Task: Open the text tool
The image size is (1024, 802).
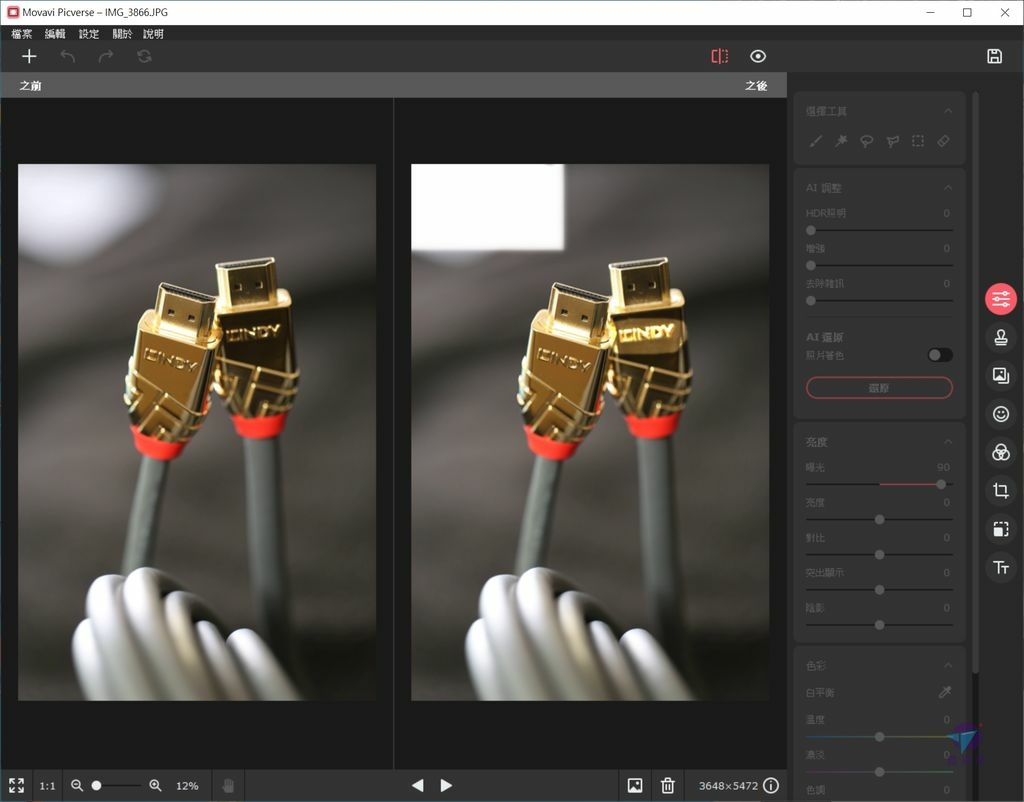Action: tap(1000, 568)
